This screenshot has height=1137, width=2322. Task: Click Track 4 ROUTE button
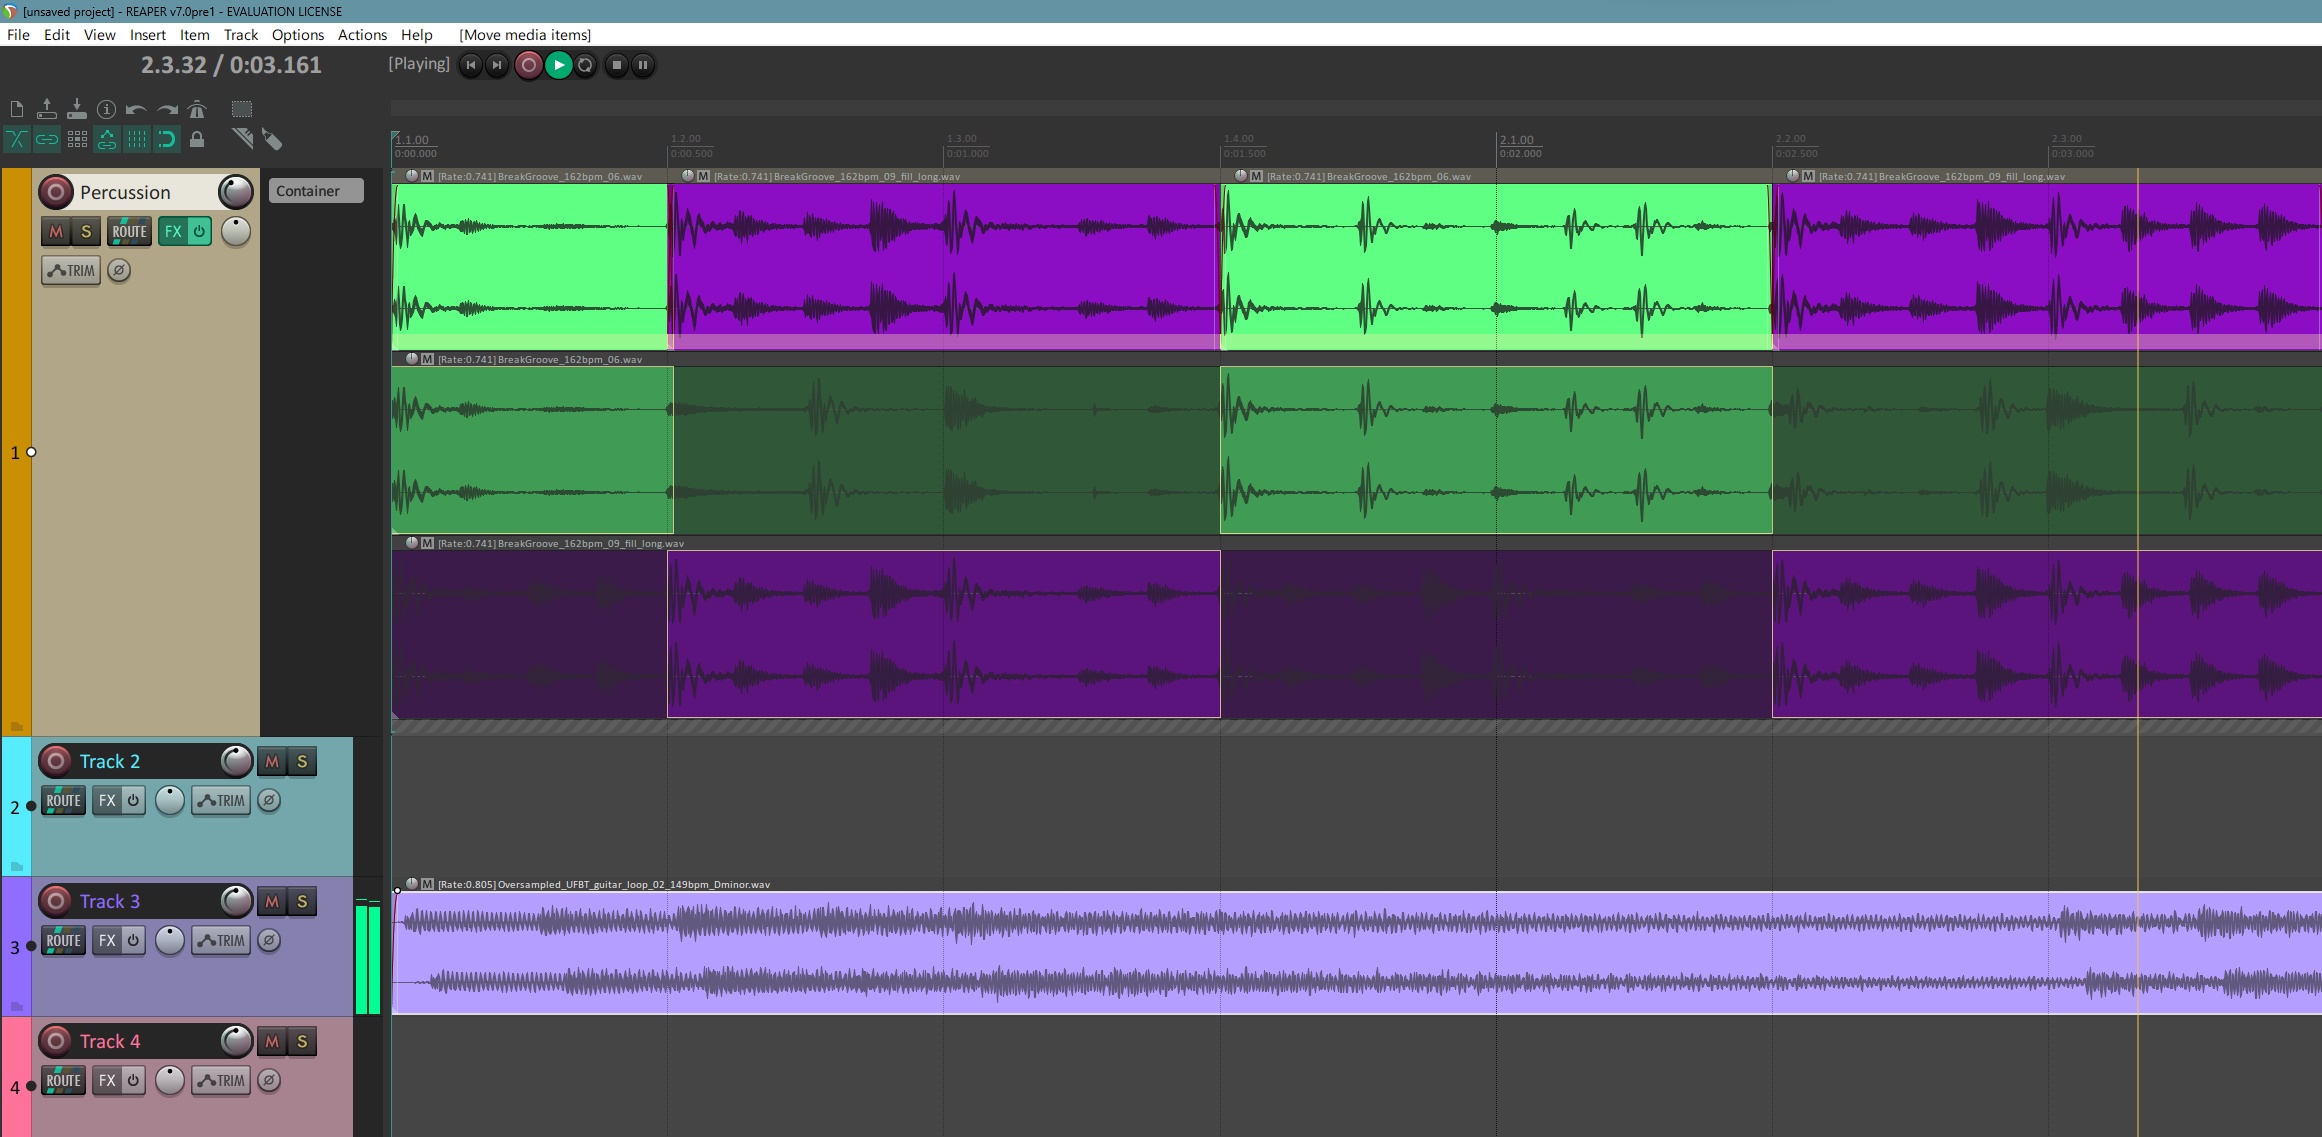click(x=63, y=1081)
